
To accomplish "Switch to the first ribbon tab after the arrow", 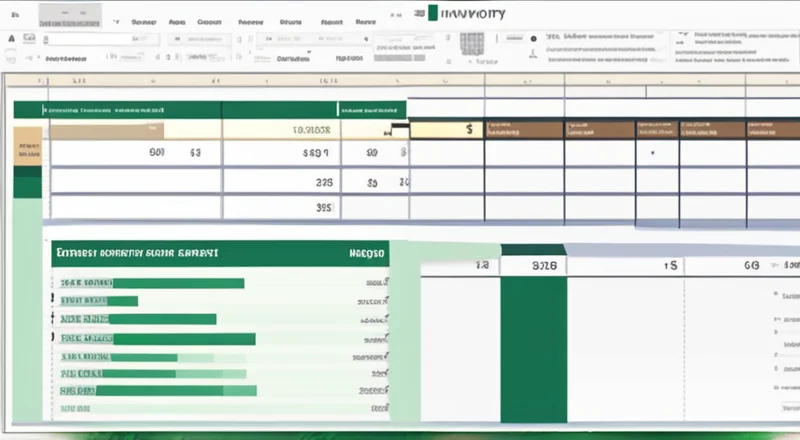I will tap(144, 19).
